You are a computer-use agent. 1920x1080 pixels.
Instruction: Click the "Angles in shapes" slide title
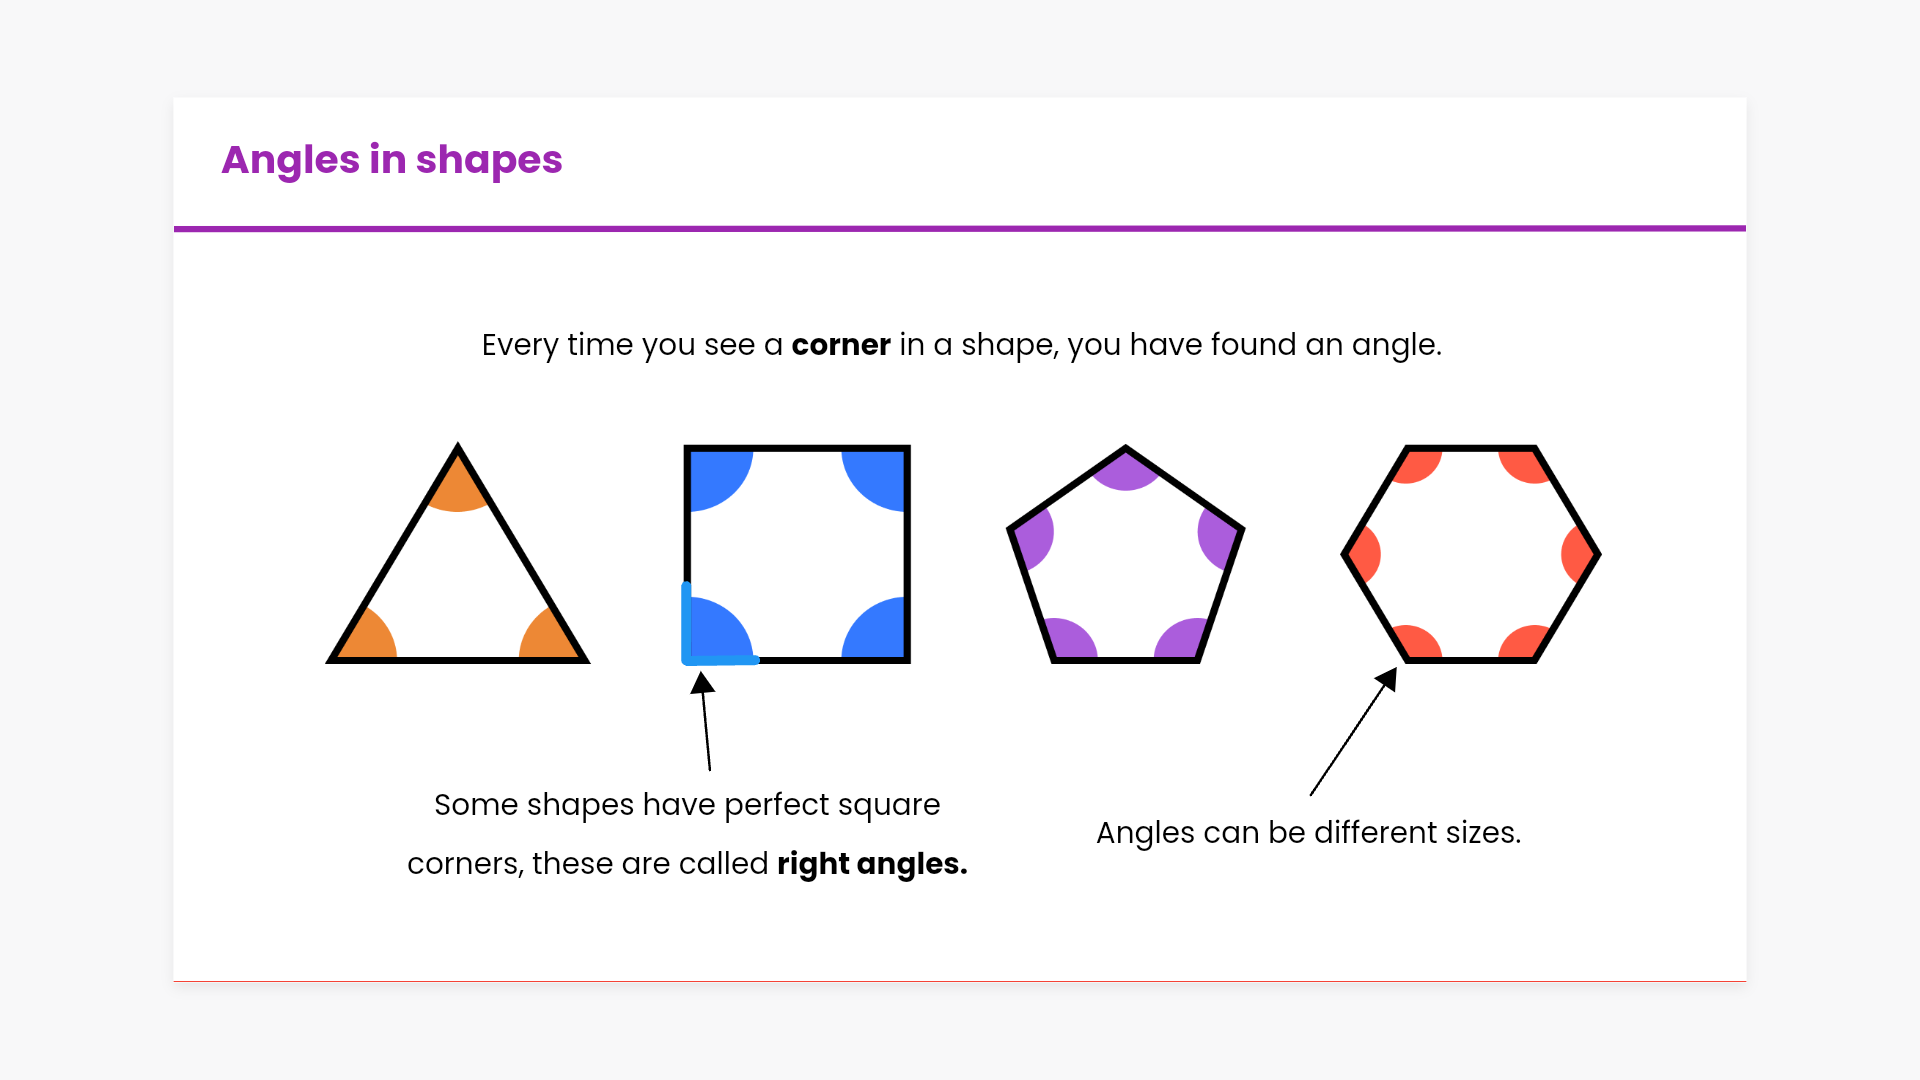[x=392, y=160]
